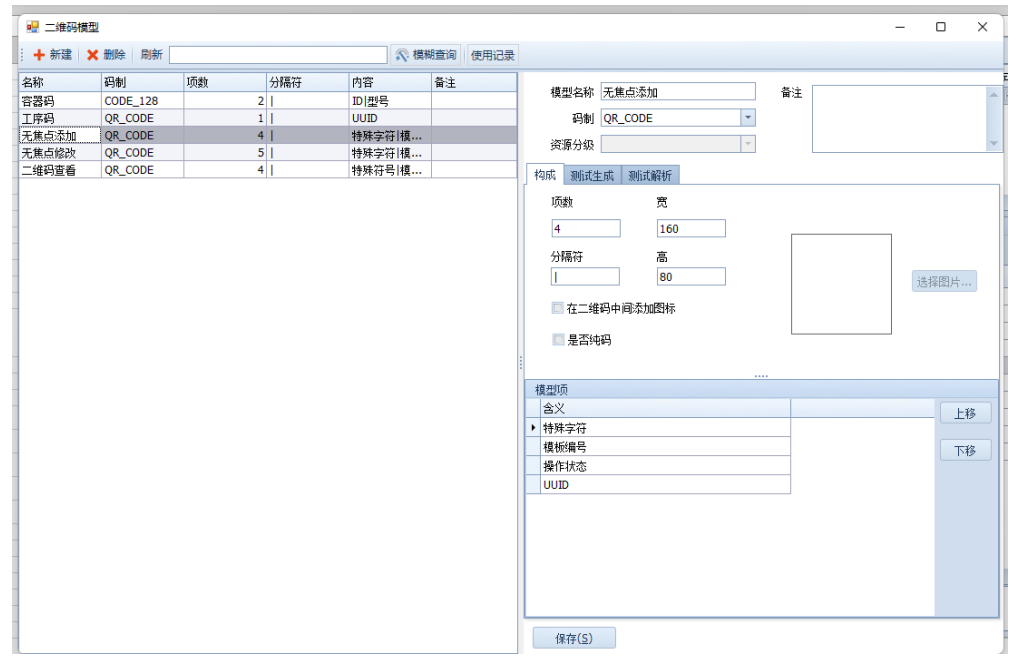Select the 容器码 row in the list

pyautogui.click(x=60, y=101)
